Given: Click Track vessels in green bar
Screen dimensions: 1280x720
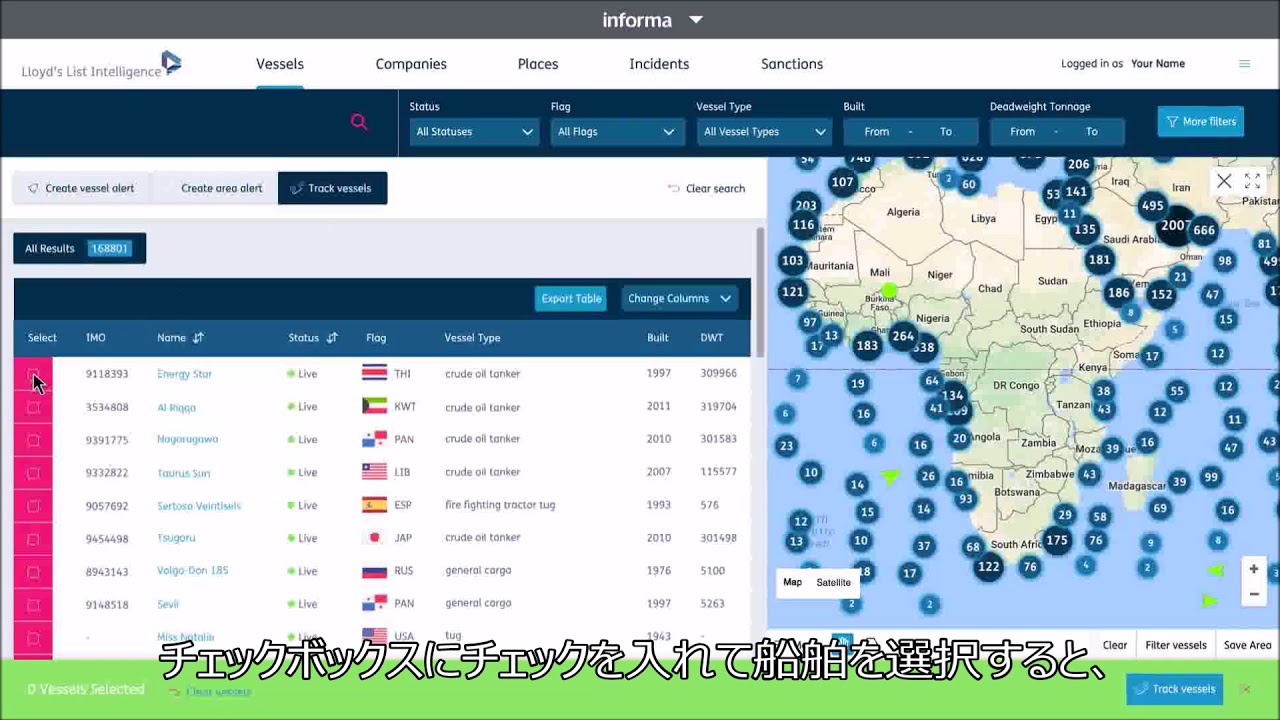Looking at the screenshot, I should 1174,689.
